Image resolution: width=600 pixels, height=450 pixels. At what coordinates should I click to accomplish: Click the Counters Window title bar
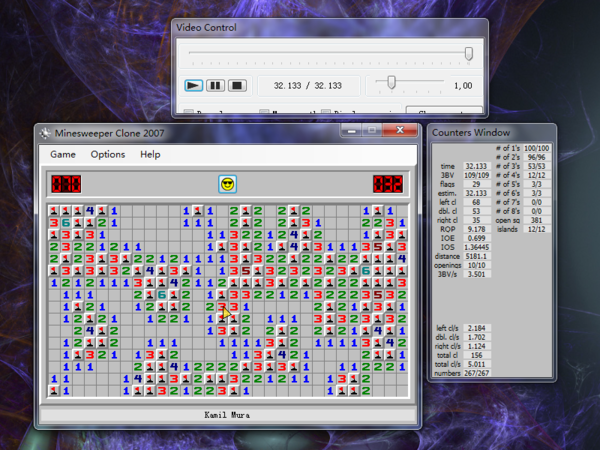coord(470,132)
